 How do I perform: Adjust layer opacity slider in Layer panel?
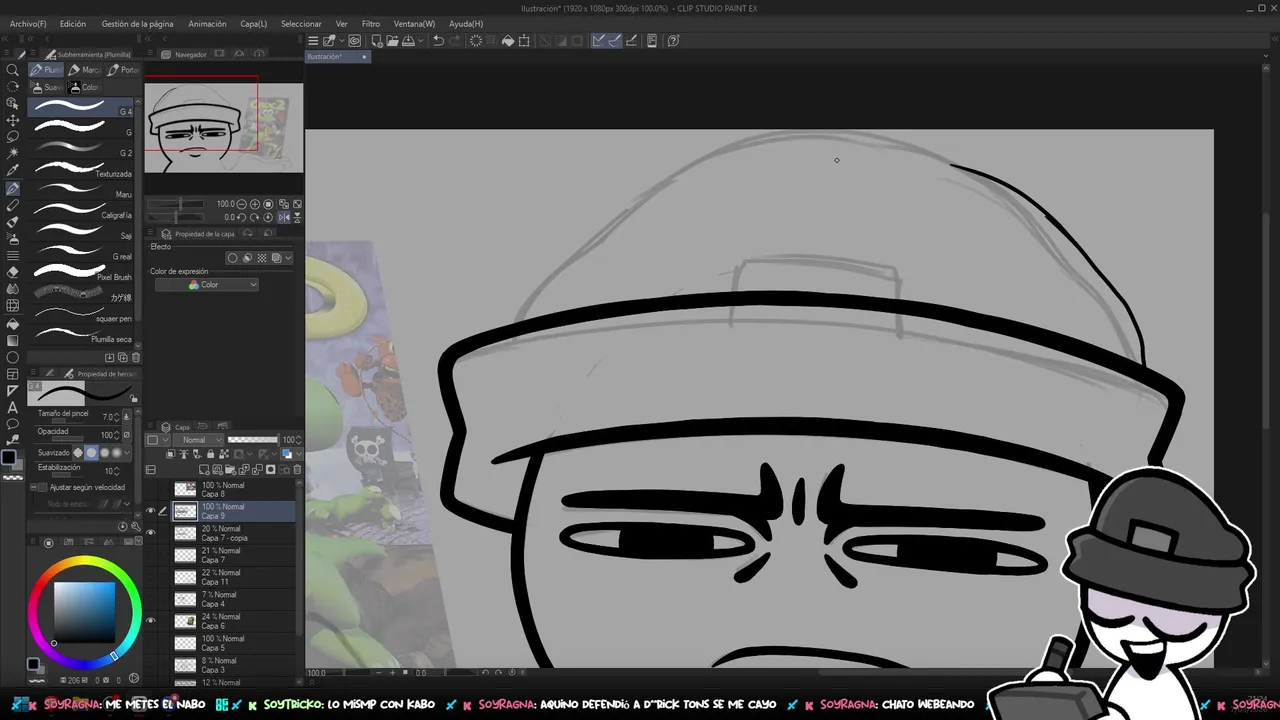[x=253, y=440]
